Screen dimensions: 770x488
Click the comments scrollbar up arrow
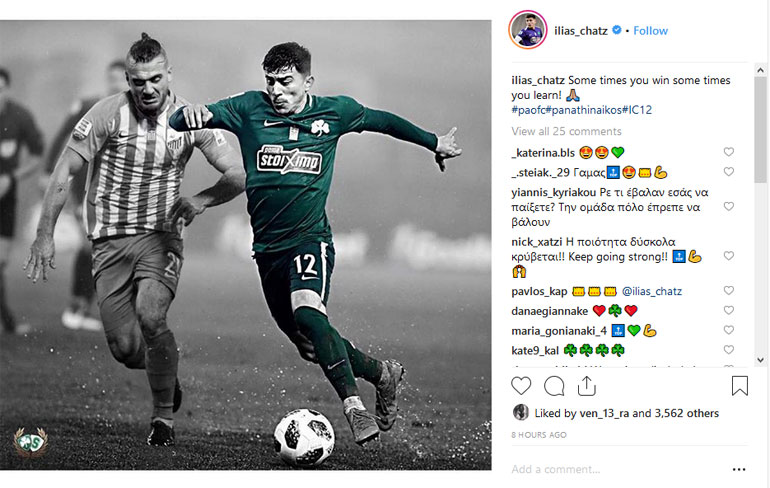pyautogui.click(x=760, y=70)
